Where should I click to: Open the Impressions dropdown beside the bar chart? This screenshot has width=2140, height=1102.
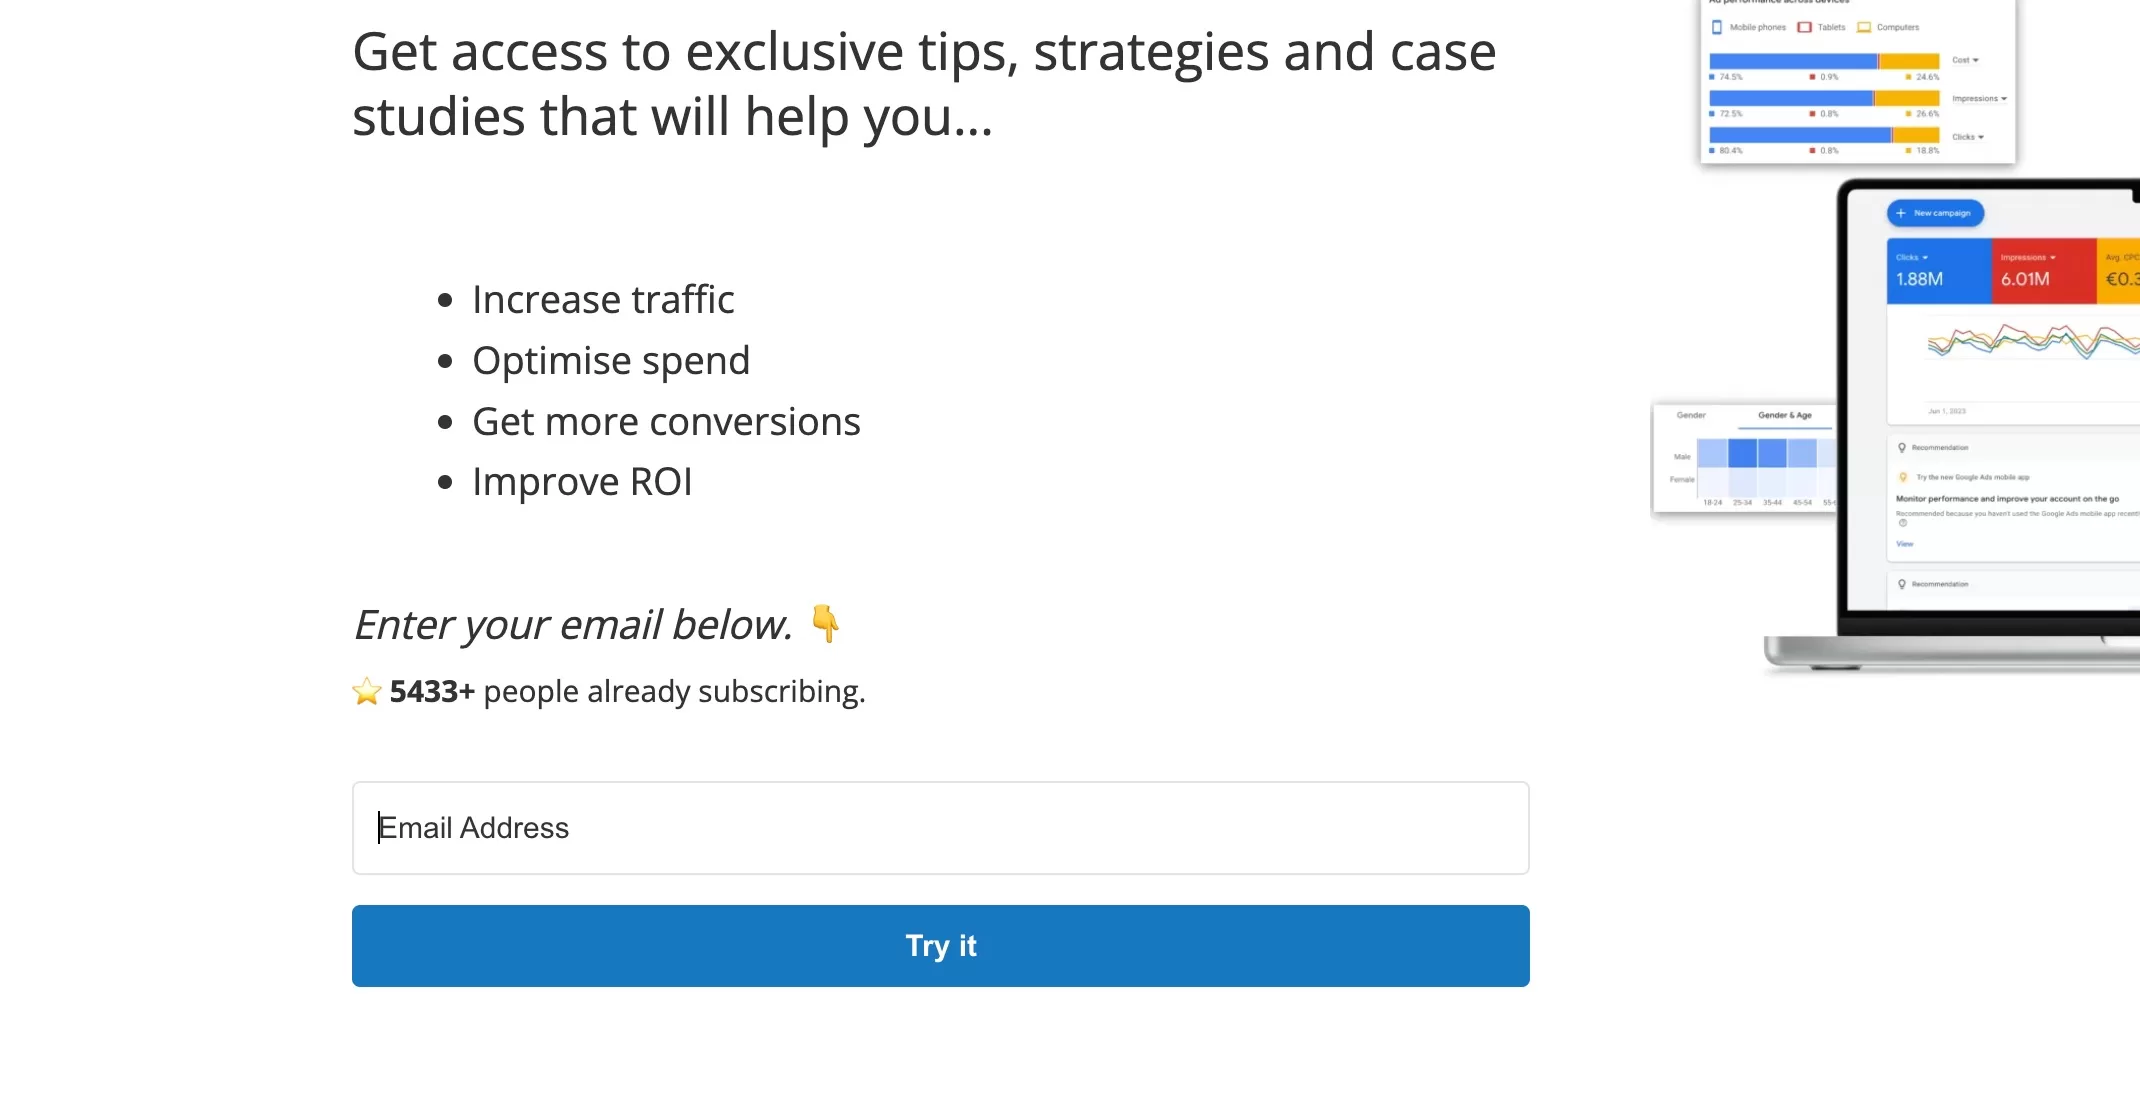tap(1979, 99)
